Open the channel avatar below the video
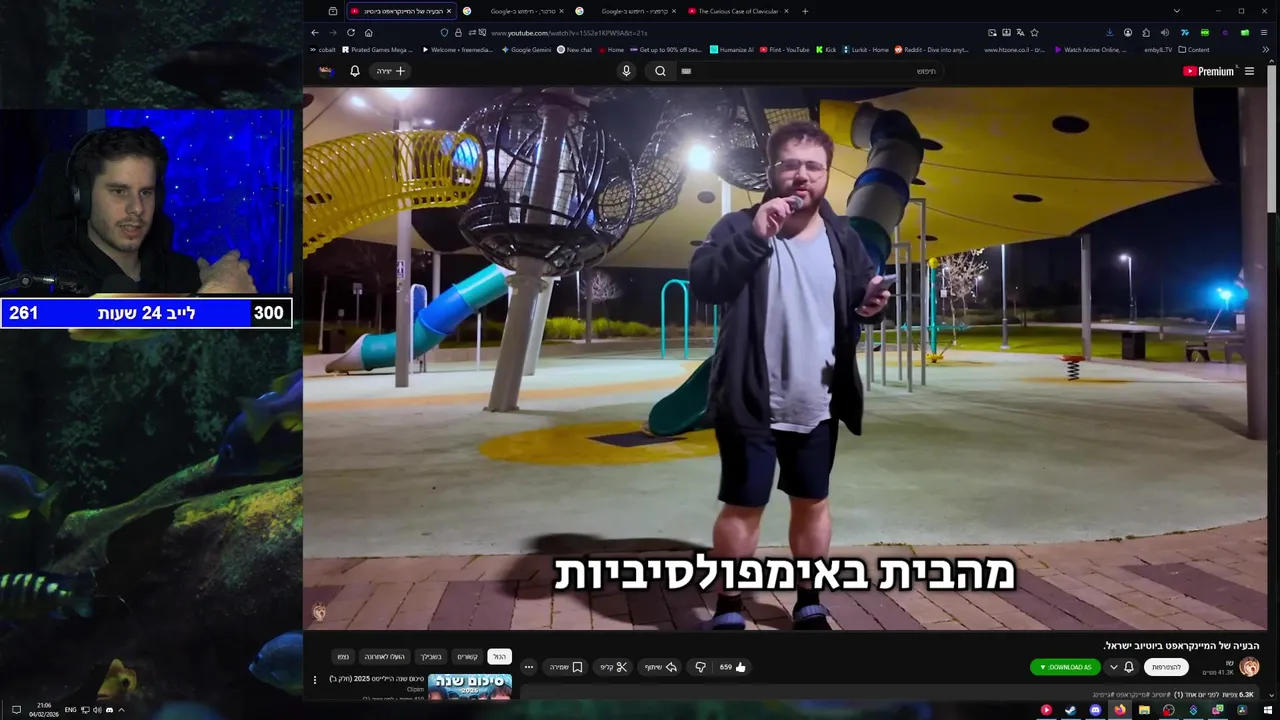Image resolution: width=1280 pixels, height=720 pixels. [1249, 667]
